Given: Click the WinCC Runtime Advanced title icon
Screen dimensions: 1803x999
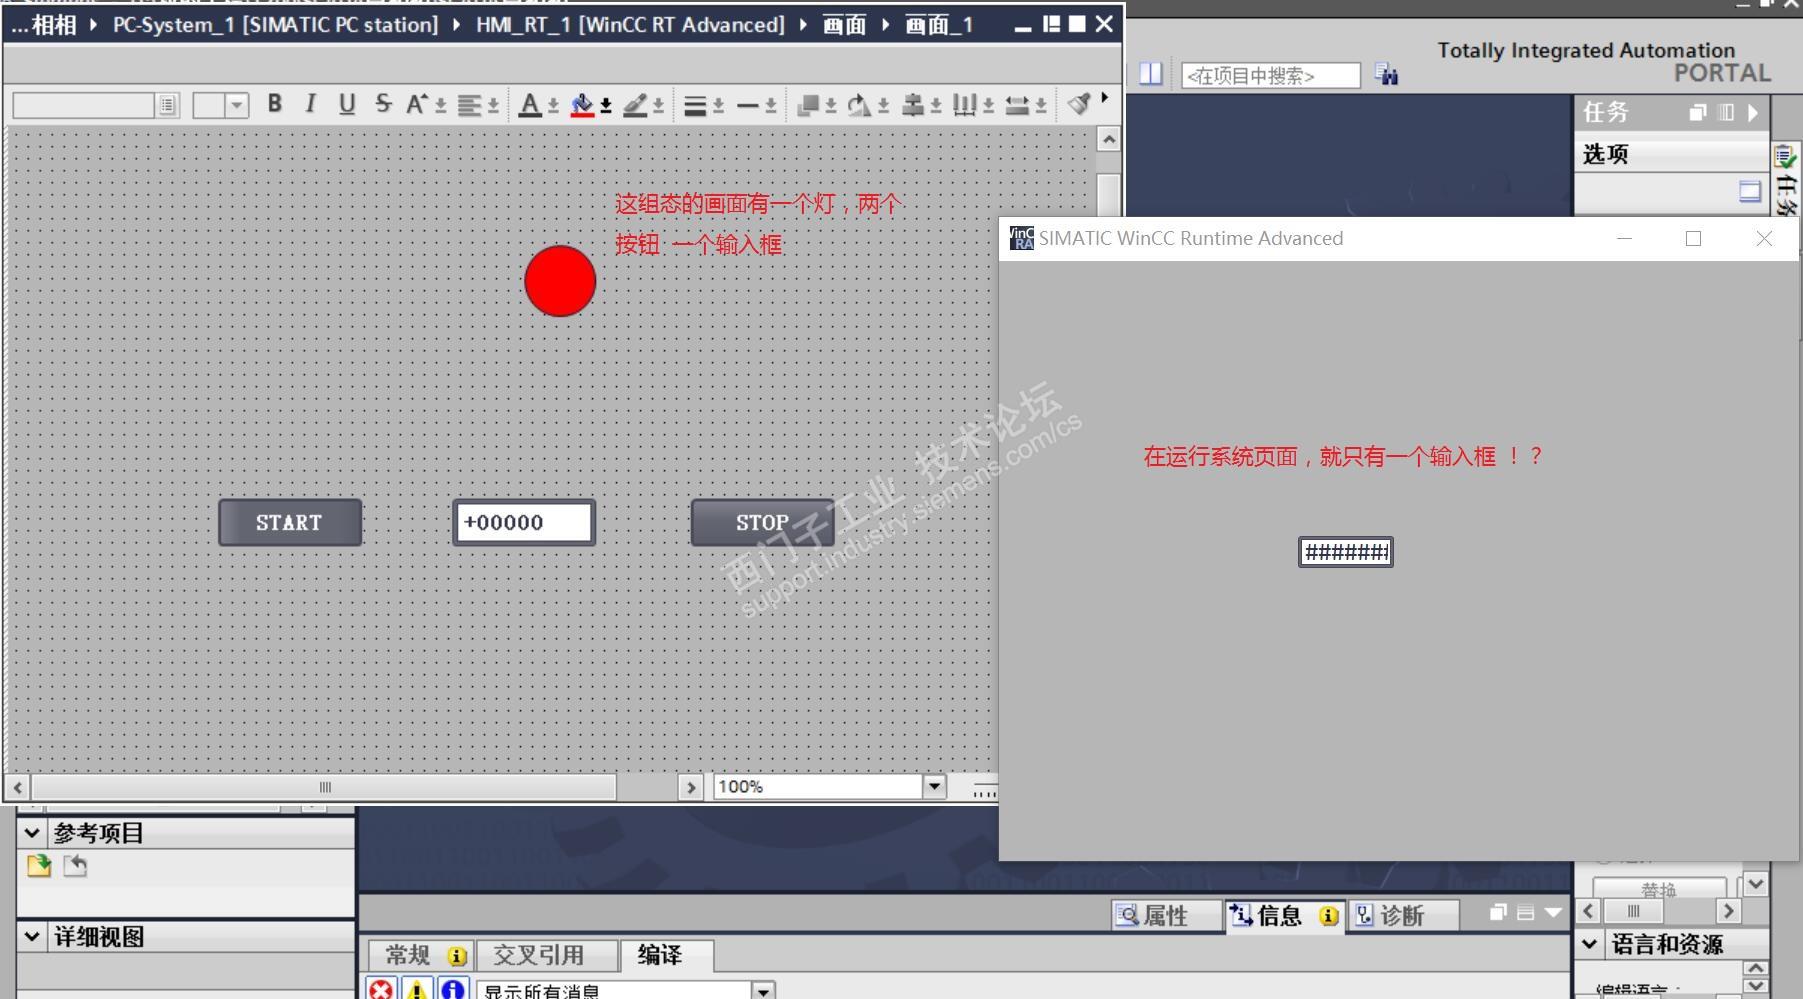Looking at the screenshot, I should [x=1021, y=238].
